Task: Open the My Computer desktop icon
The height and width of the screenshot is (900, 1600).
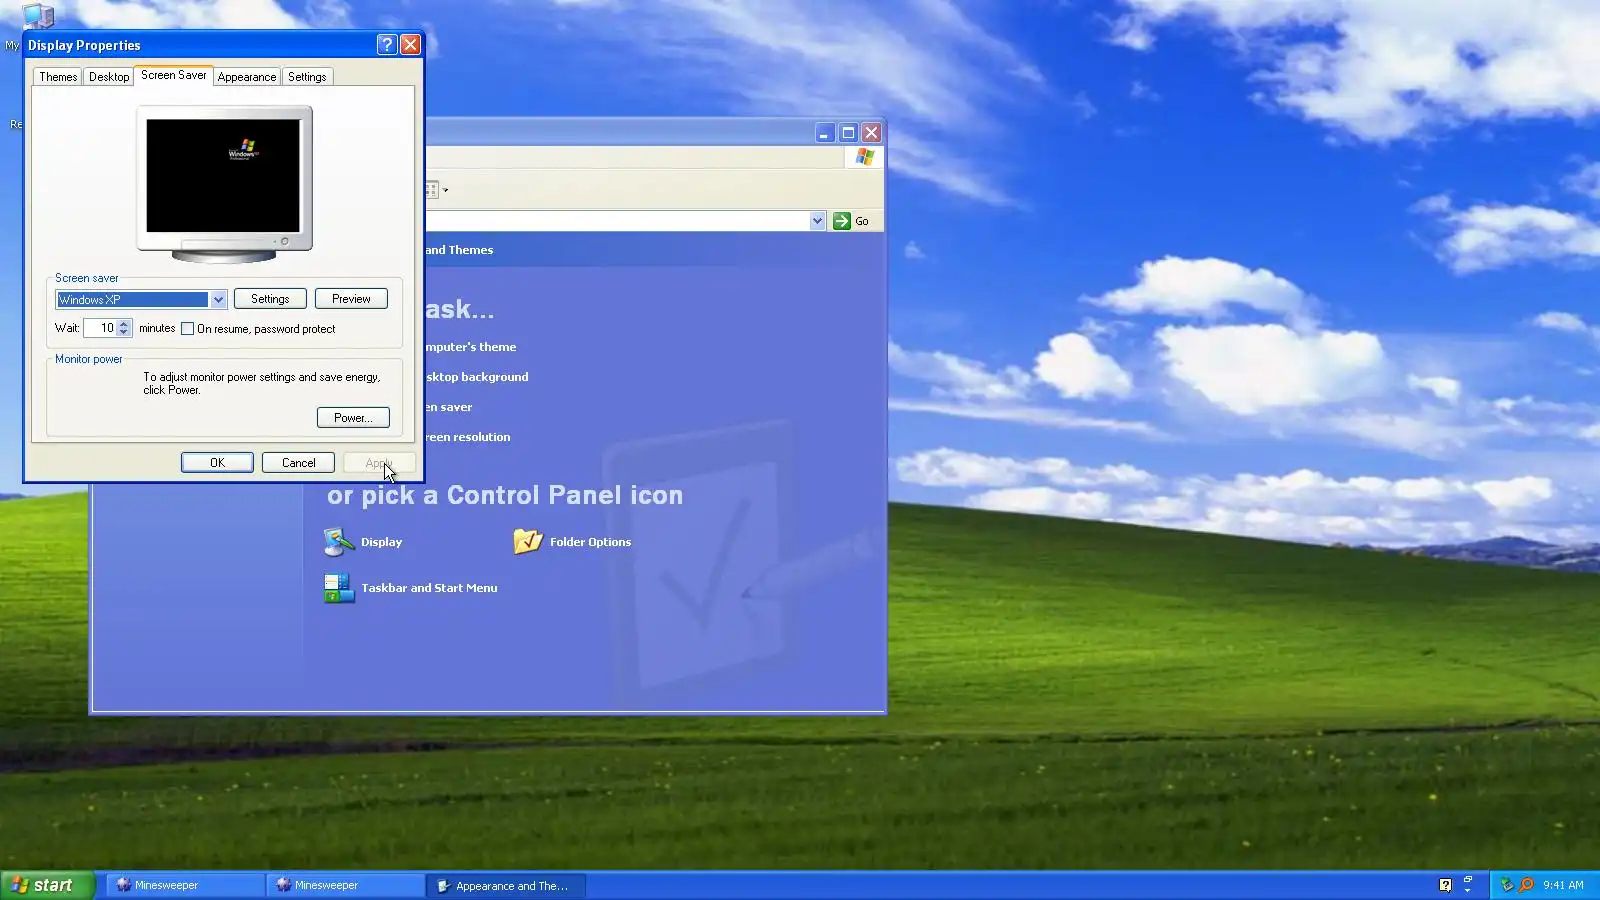Action: tap(38, 16)
